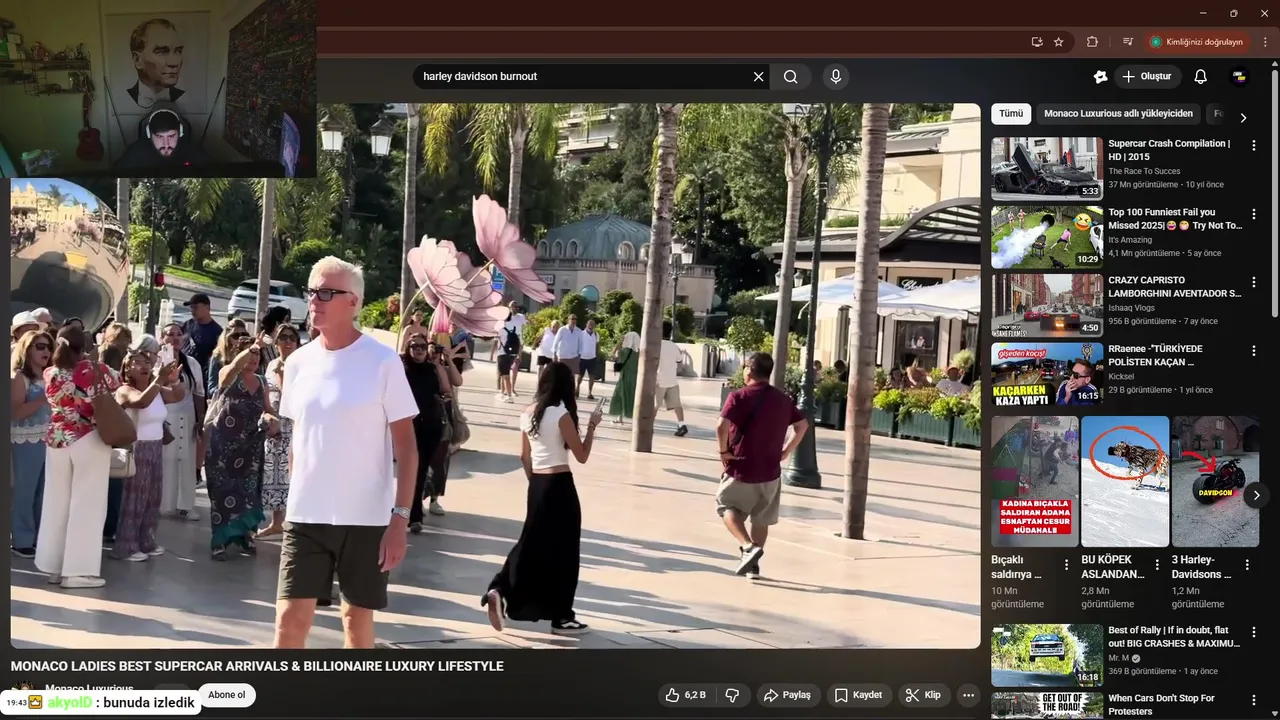This screenshot has height=720, width=1280.
Task: Open Supercar Crash Compilation video thumbnail
Action: point(1047,169)
